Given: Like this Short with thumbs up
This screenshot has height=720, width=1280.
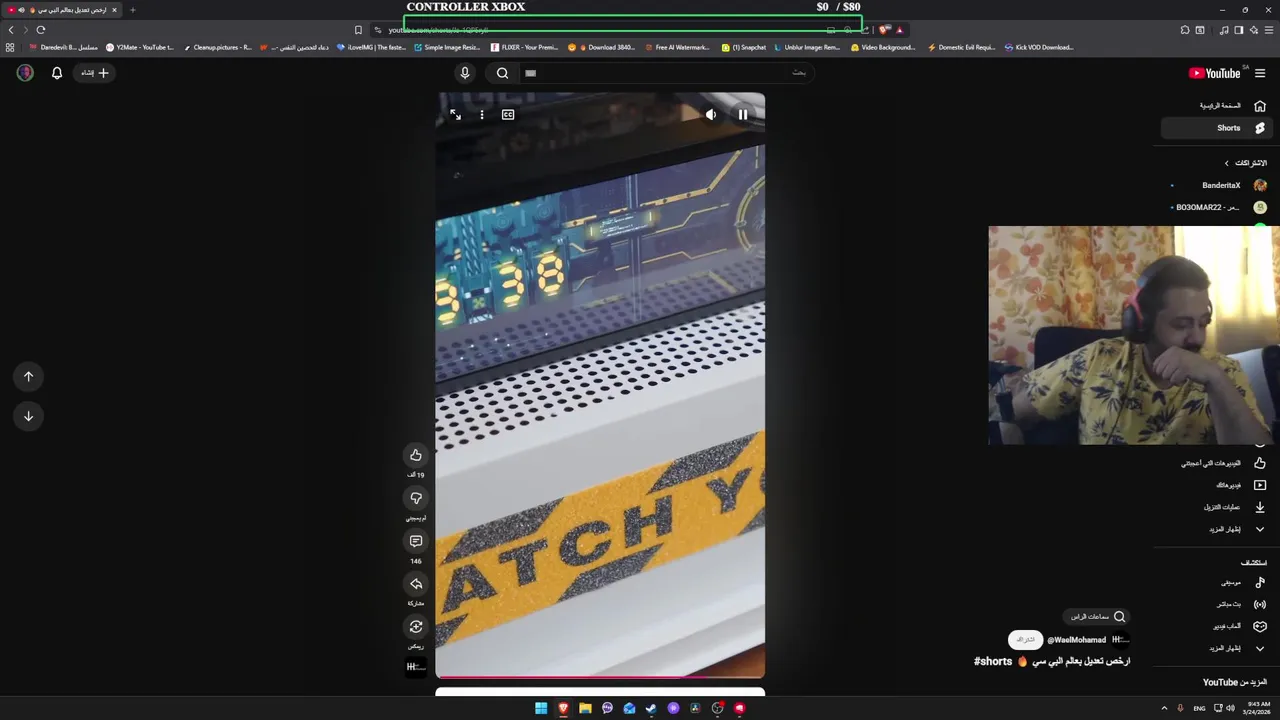Looking at the screenshot, I should click(416, 455).
